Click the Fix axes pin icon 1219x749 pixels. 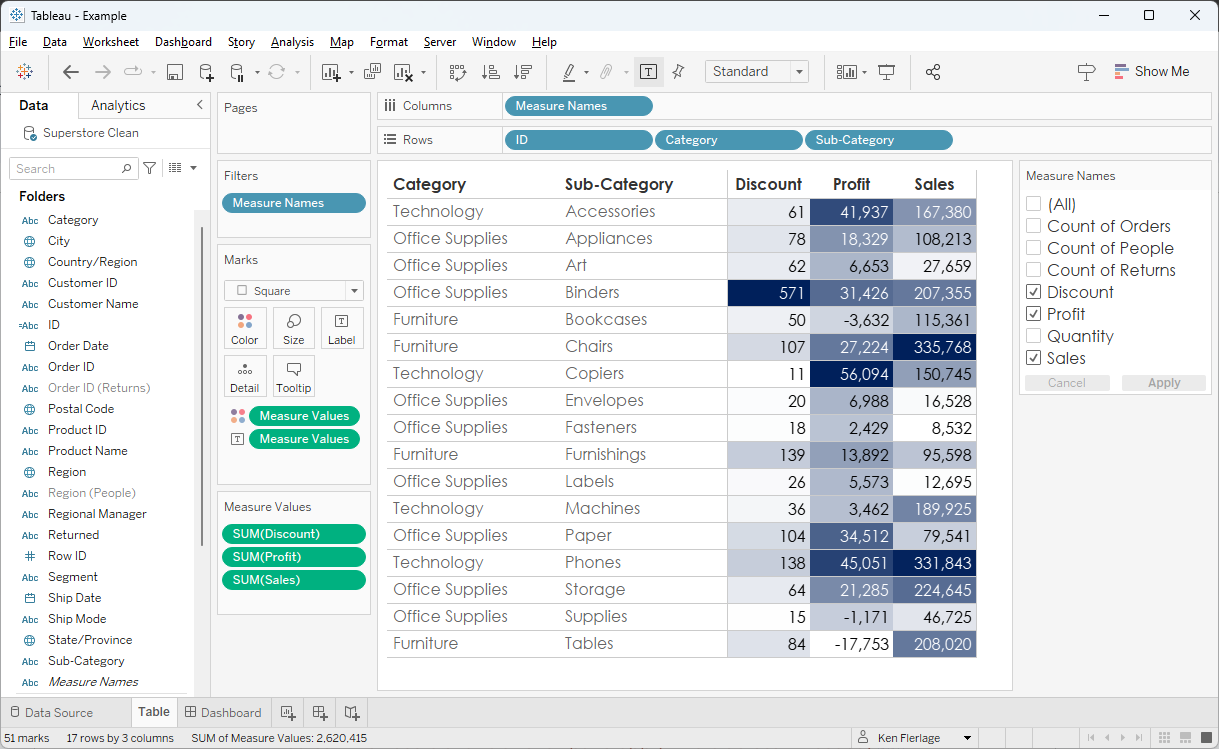coord(678,72)
